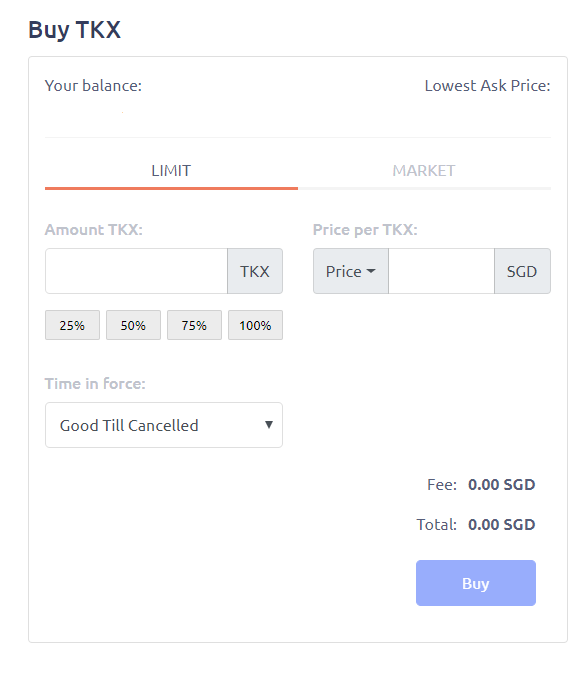Click the SGD currency label addon

[x=522, y=271]
